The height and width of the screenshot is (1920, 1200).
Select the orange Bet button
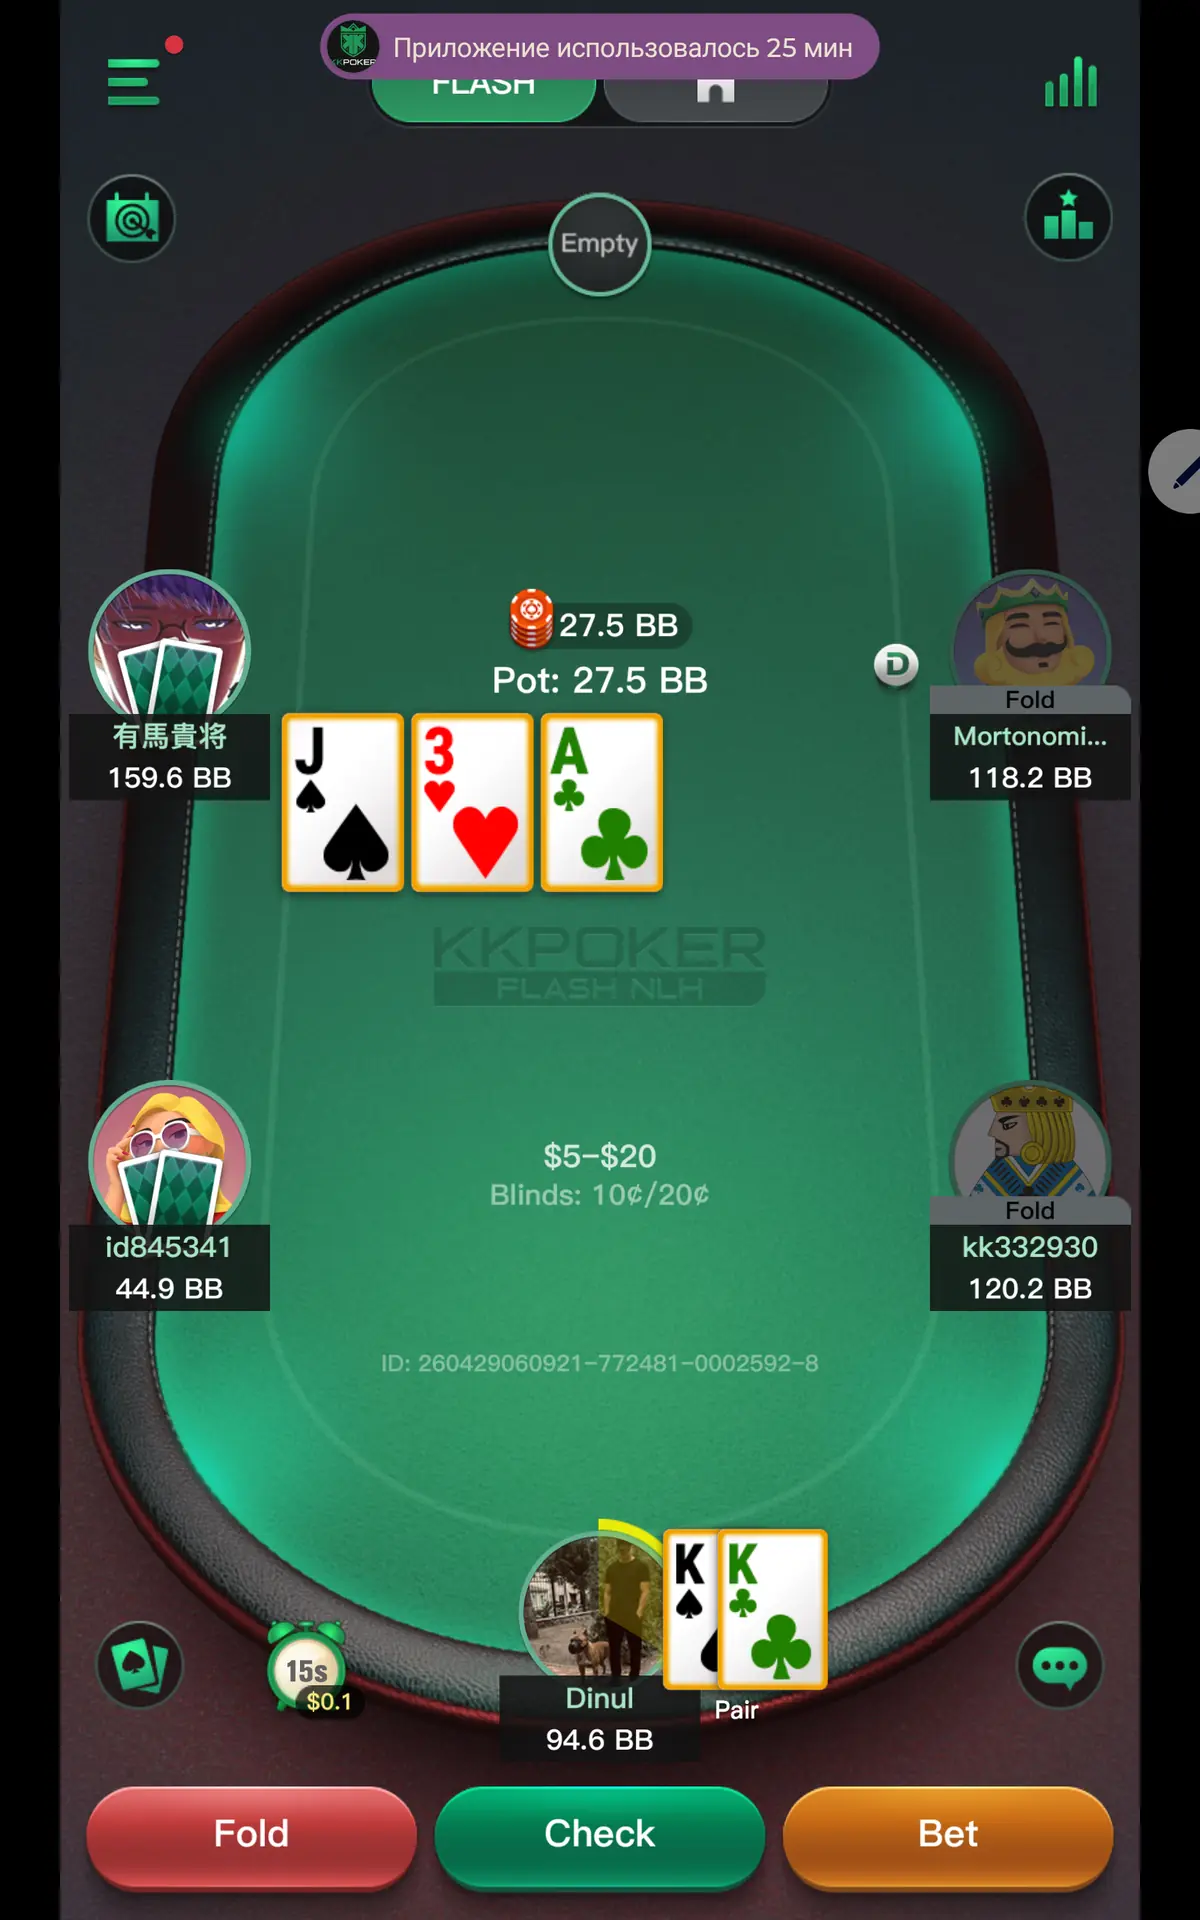[x=948, y=1835]
